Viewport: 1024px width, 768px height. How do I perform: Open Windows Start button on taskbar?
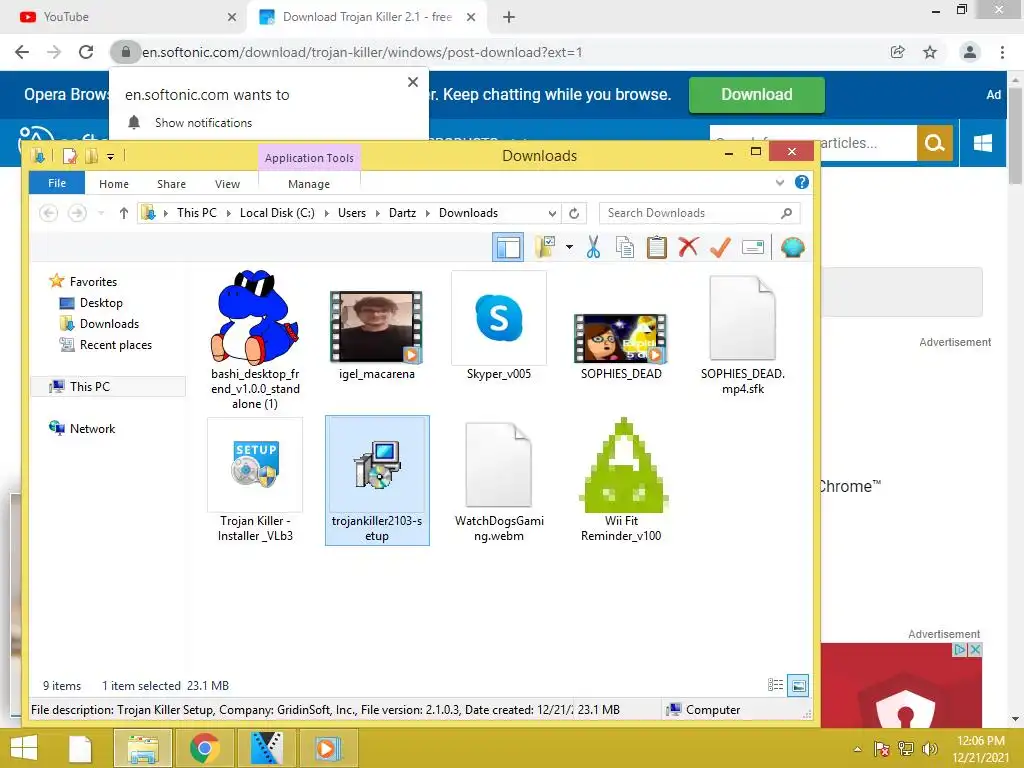pos(24,748)
